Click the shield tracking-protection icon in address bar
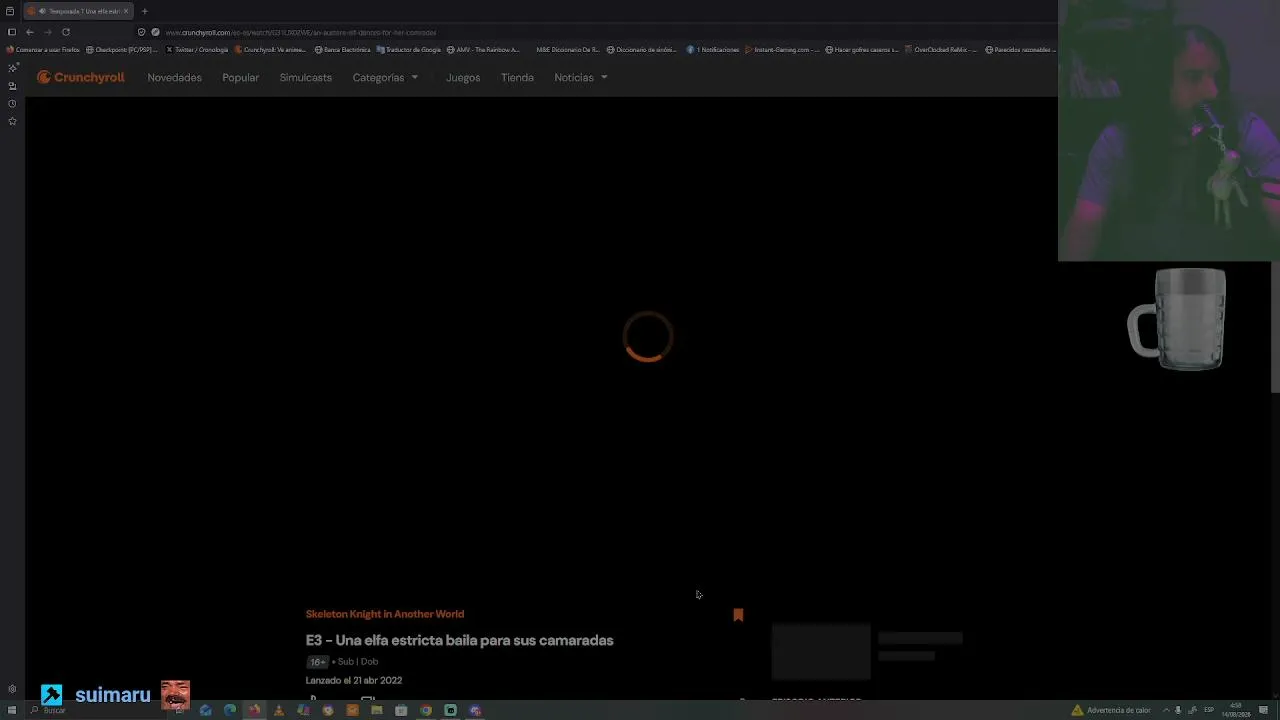1280x720 pixels. point(141,32)
